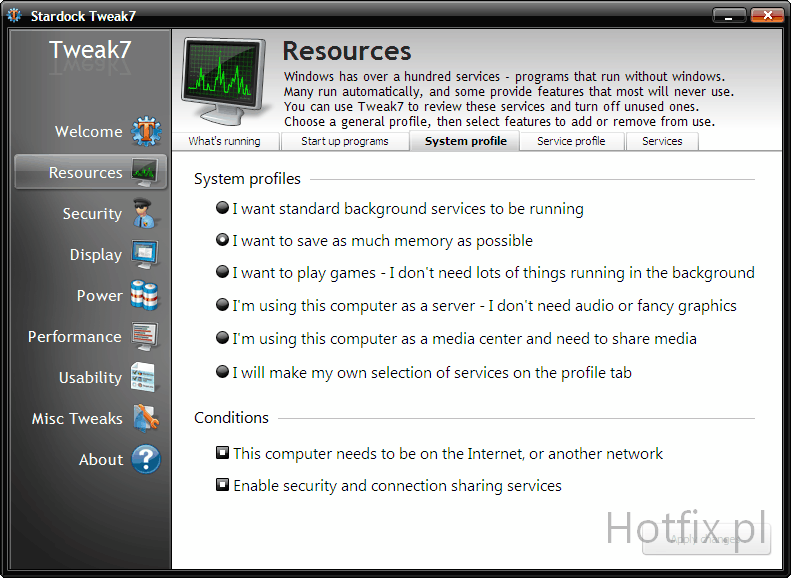Click the Stardock Tweak7 title bar icon
Screen dimensions: 791x578
tap(14, 16)
